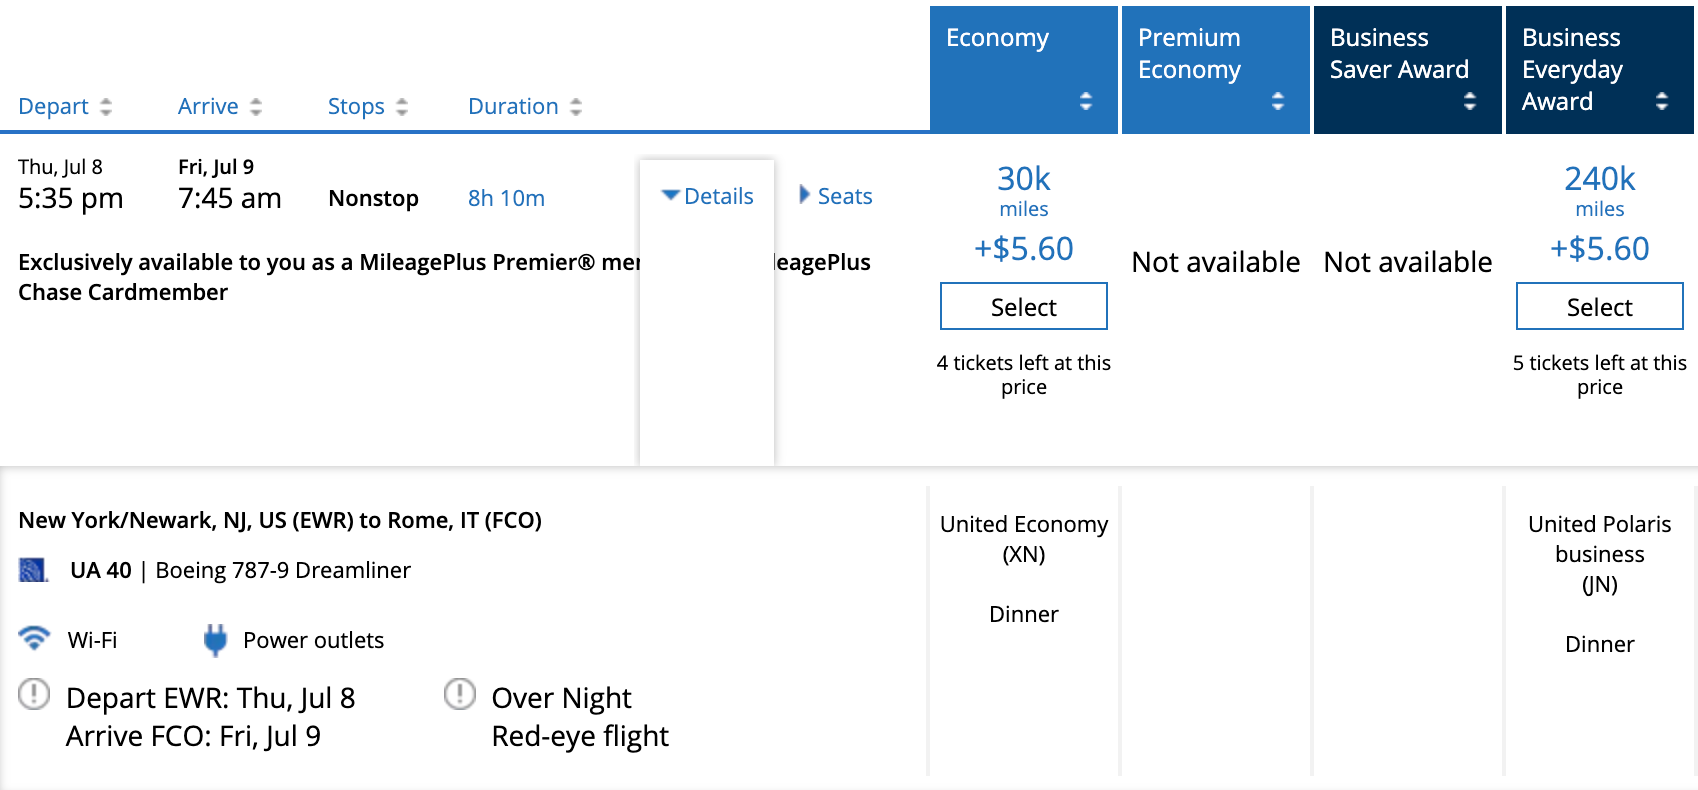Select the 30k miles Economy fare
Viewport: 1698px width, 790px height.
[x=1024, y=306]
